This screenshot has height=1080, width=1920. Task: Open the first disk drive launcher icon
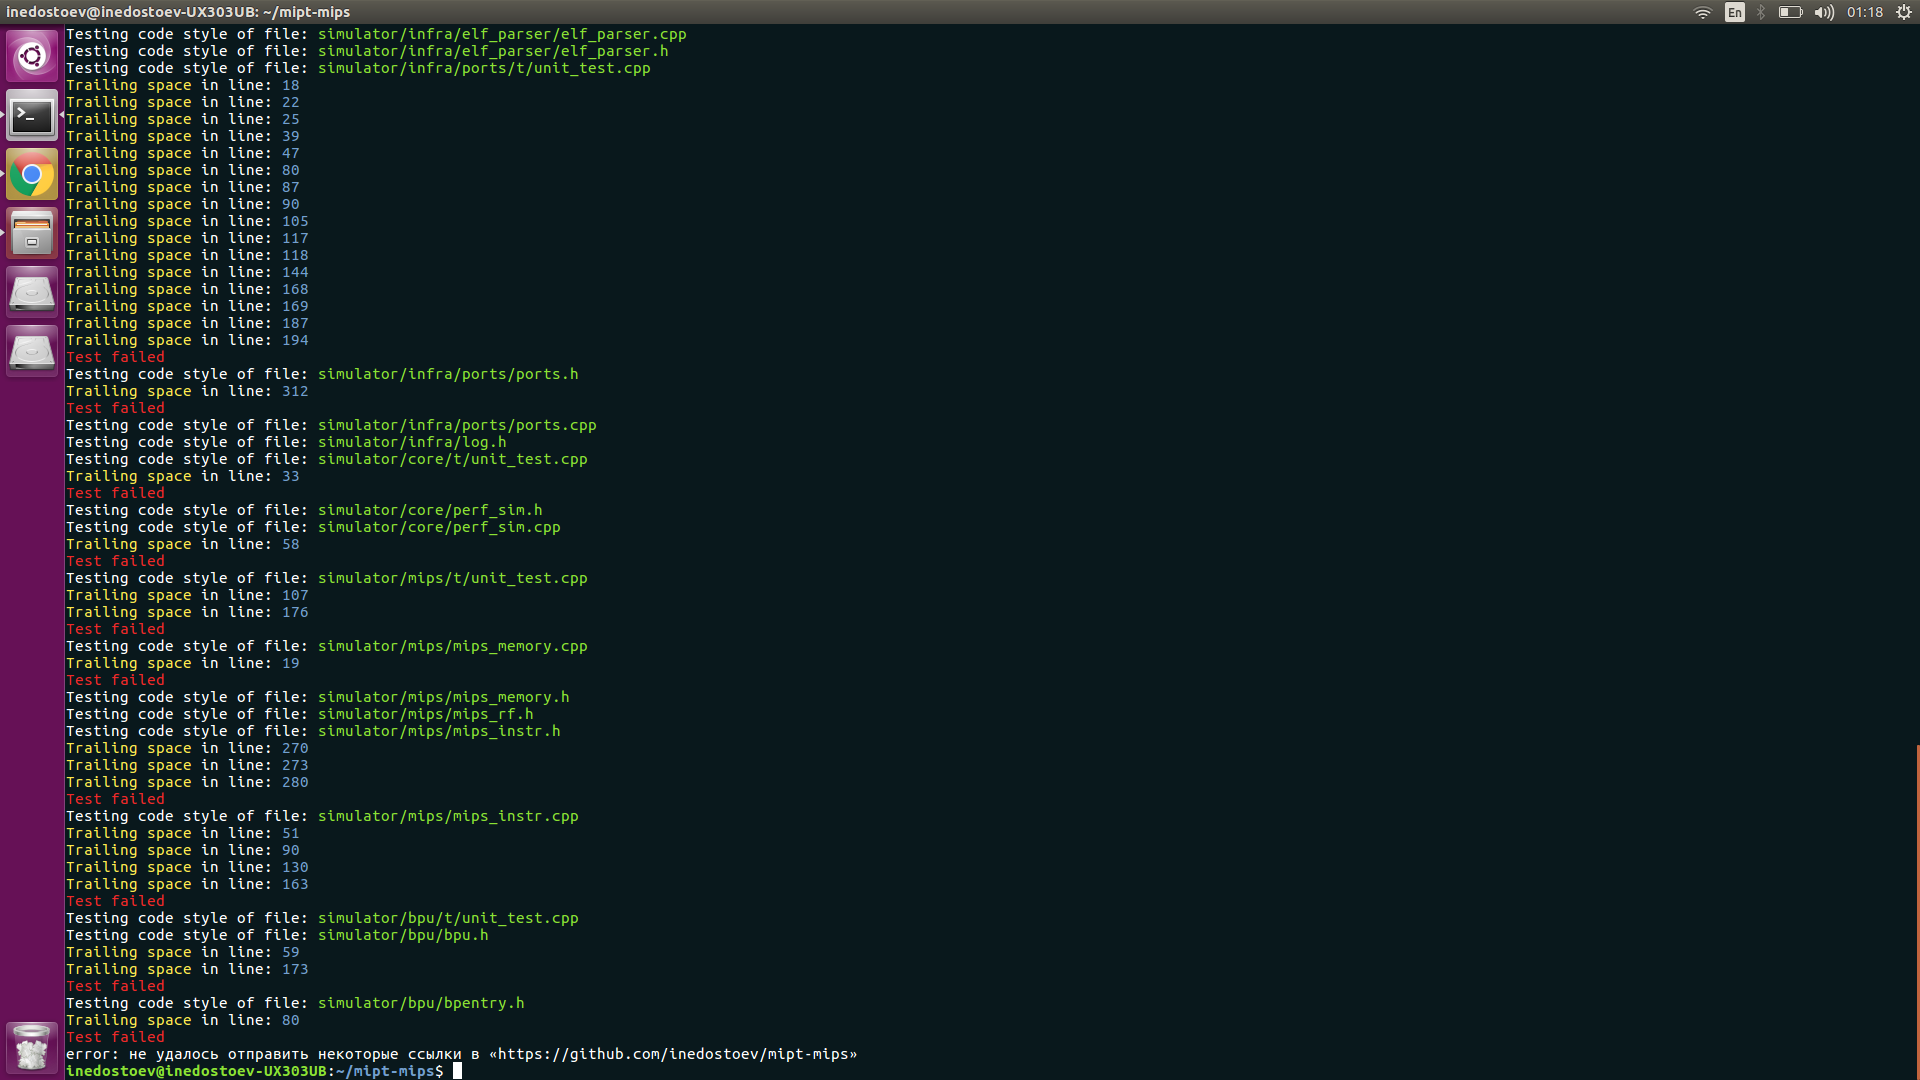tap(32, 291)
